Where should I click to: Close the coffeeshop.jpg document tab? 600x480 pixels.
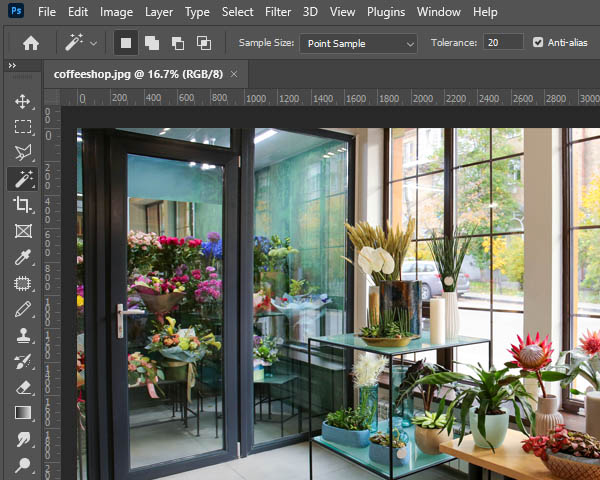click(x=234, y=74)
